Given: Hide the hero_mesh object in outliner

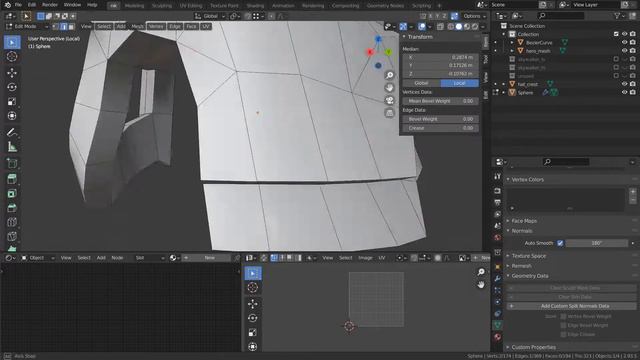Looking at the screenshot, I should (x=624, y=51).
